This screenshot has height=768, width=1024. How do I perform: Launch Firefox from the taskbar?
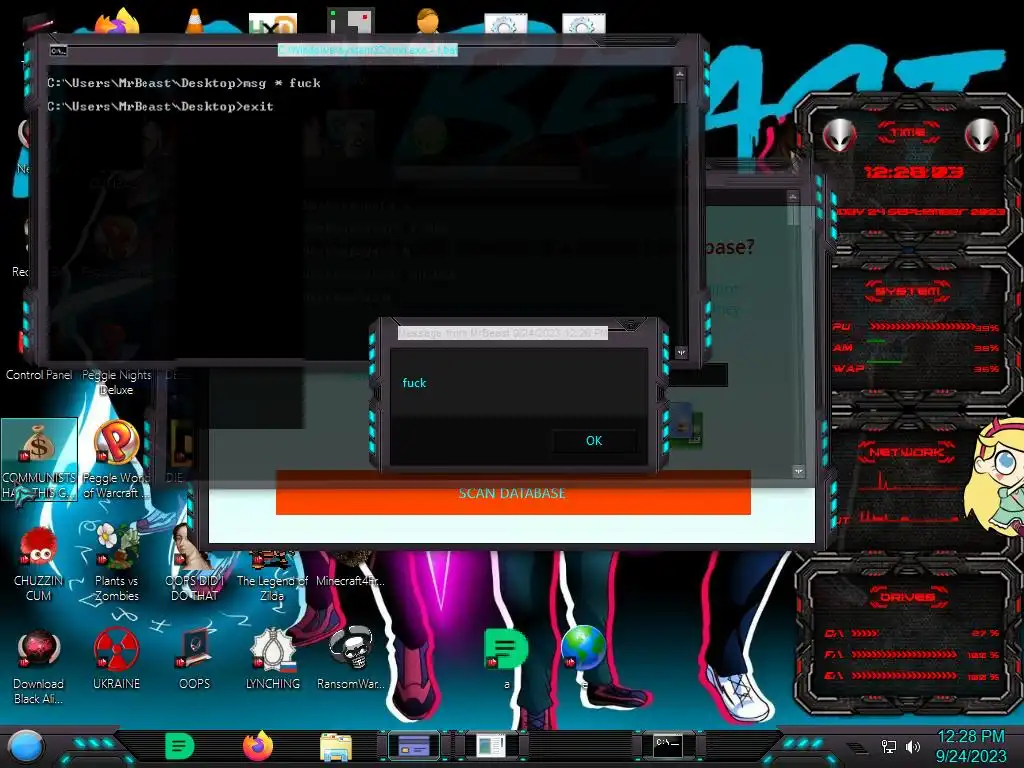[x=258, y=746]
